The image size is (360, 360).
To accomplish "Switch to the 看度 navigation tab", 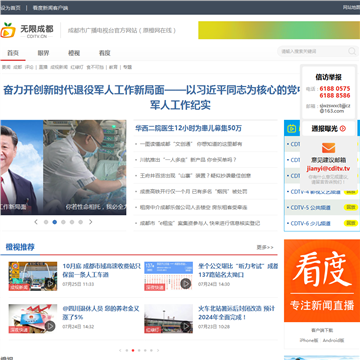I will [104, 53].
